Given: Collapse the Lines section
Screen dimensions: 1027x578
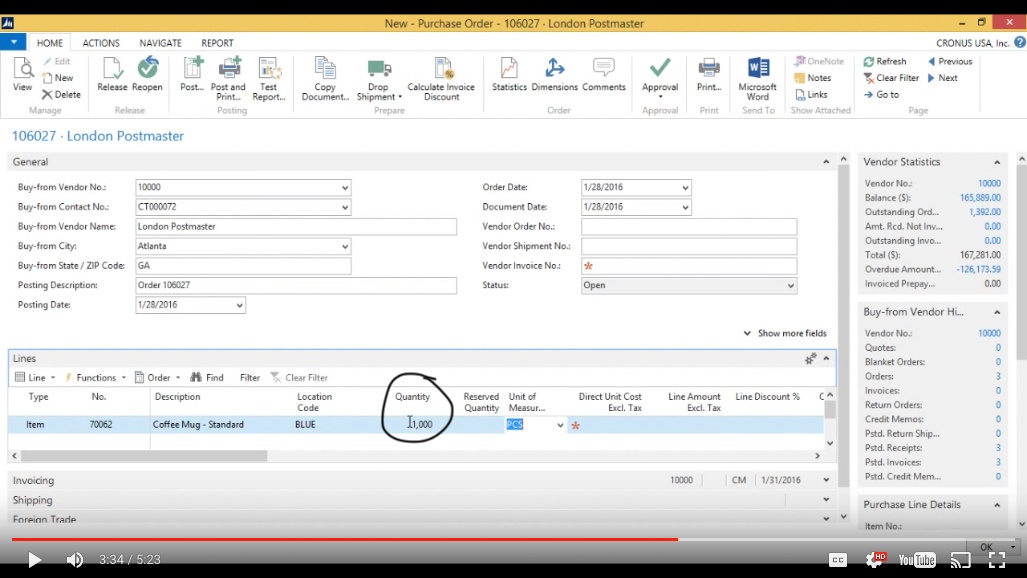Looking at the screenshot, I should 826,358.
